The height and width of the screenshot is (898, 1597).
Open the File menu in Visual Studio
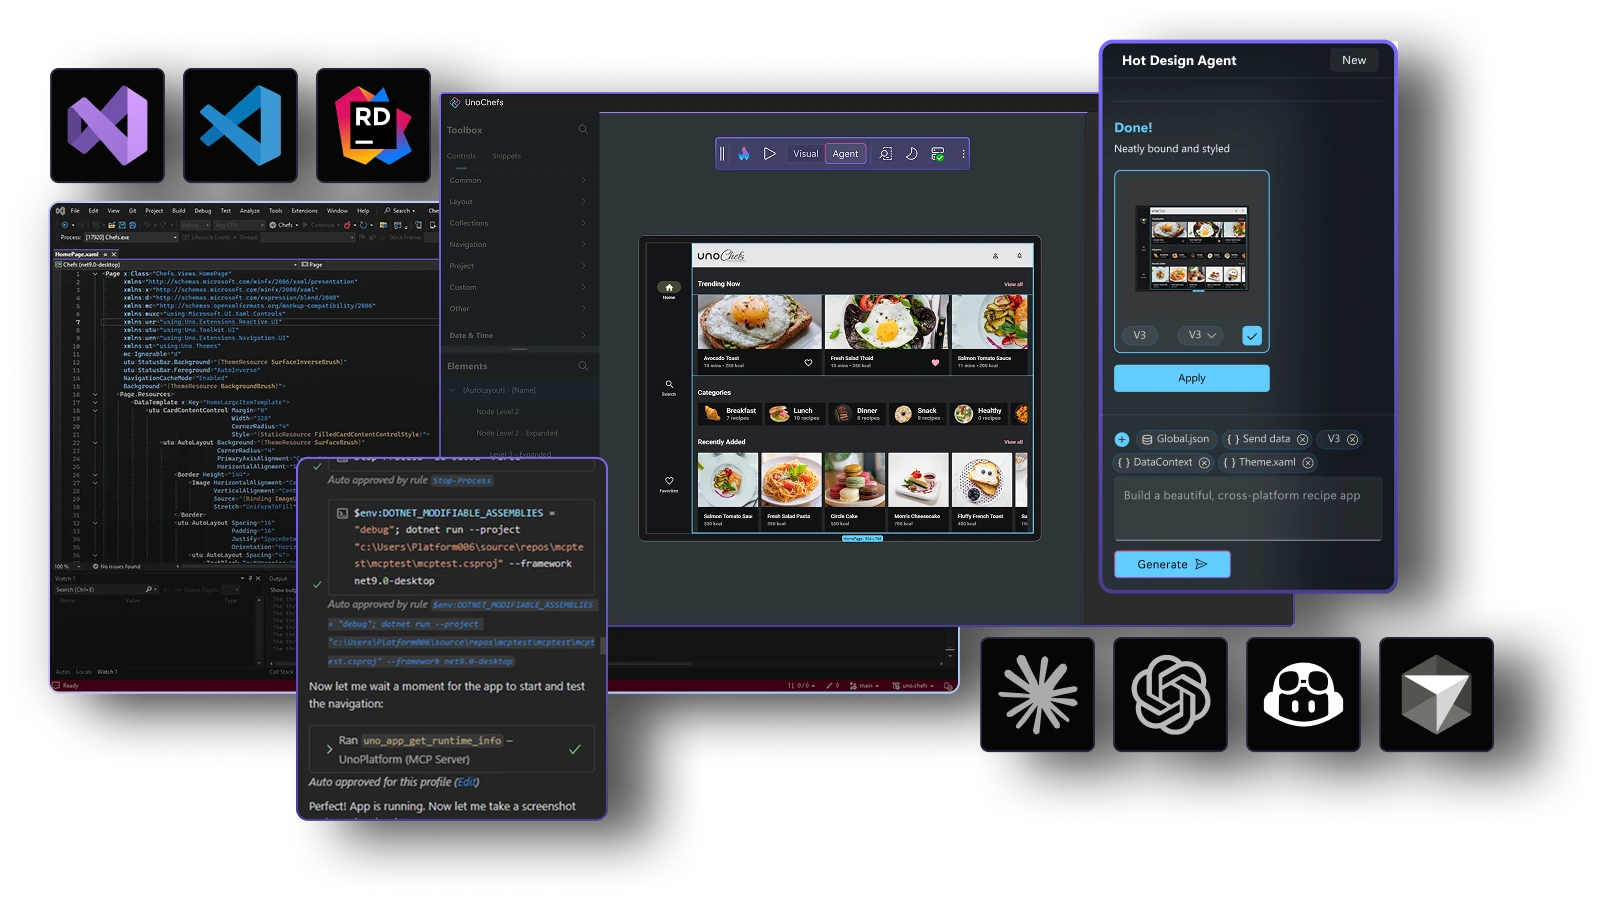click(75, 211)
